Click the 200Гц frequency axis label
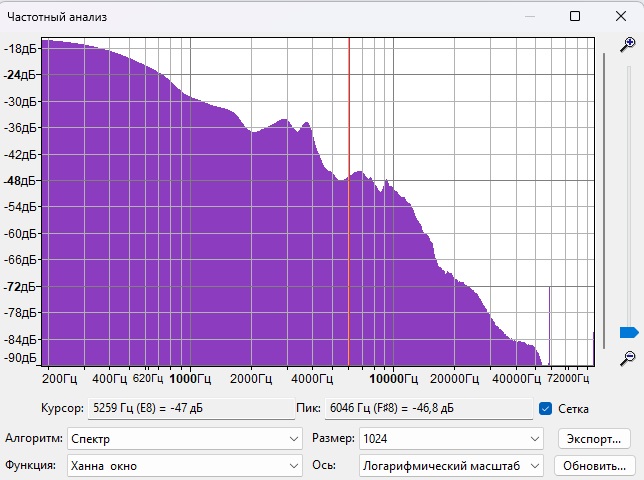 (x=60, y=379)
